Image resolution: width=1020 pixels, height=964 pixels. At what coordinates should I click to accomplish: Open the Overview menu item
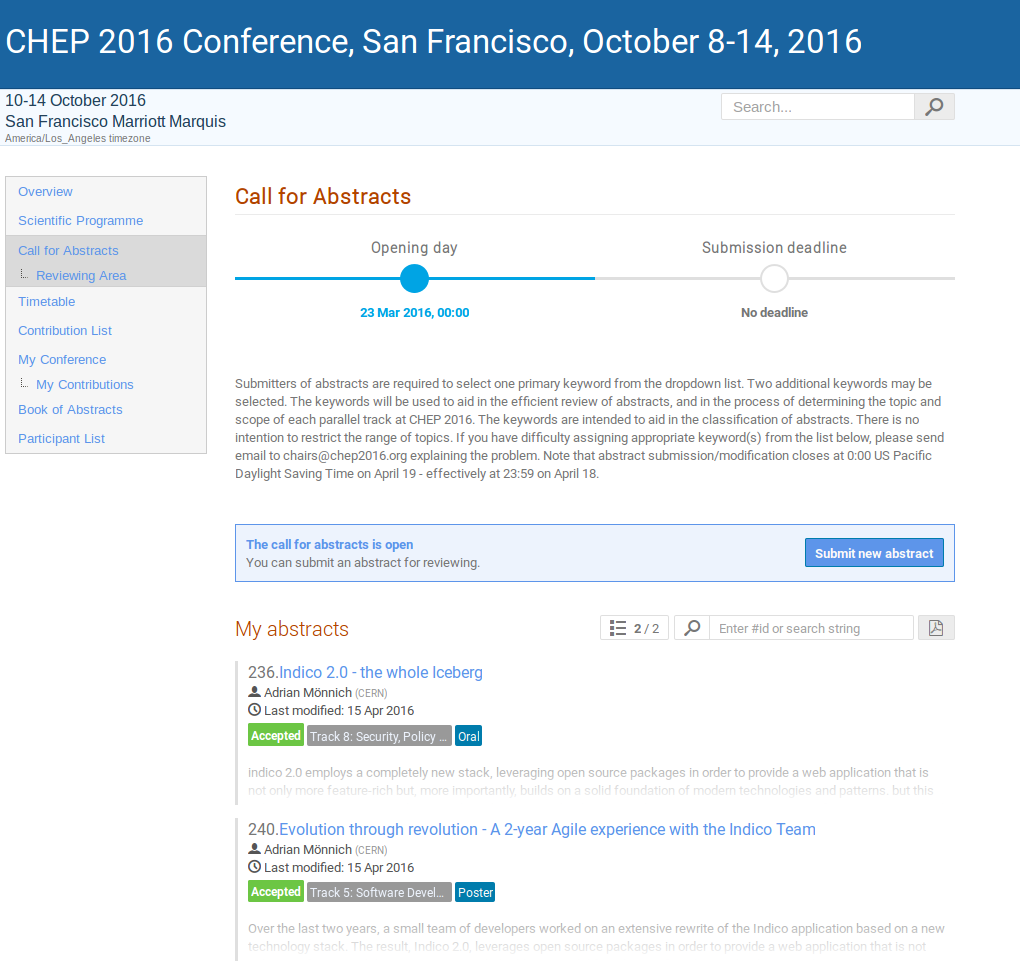pyautogui.click(x=46, y=192)
